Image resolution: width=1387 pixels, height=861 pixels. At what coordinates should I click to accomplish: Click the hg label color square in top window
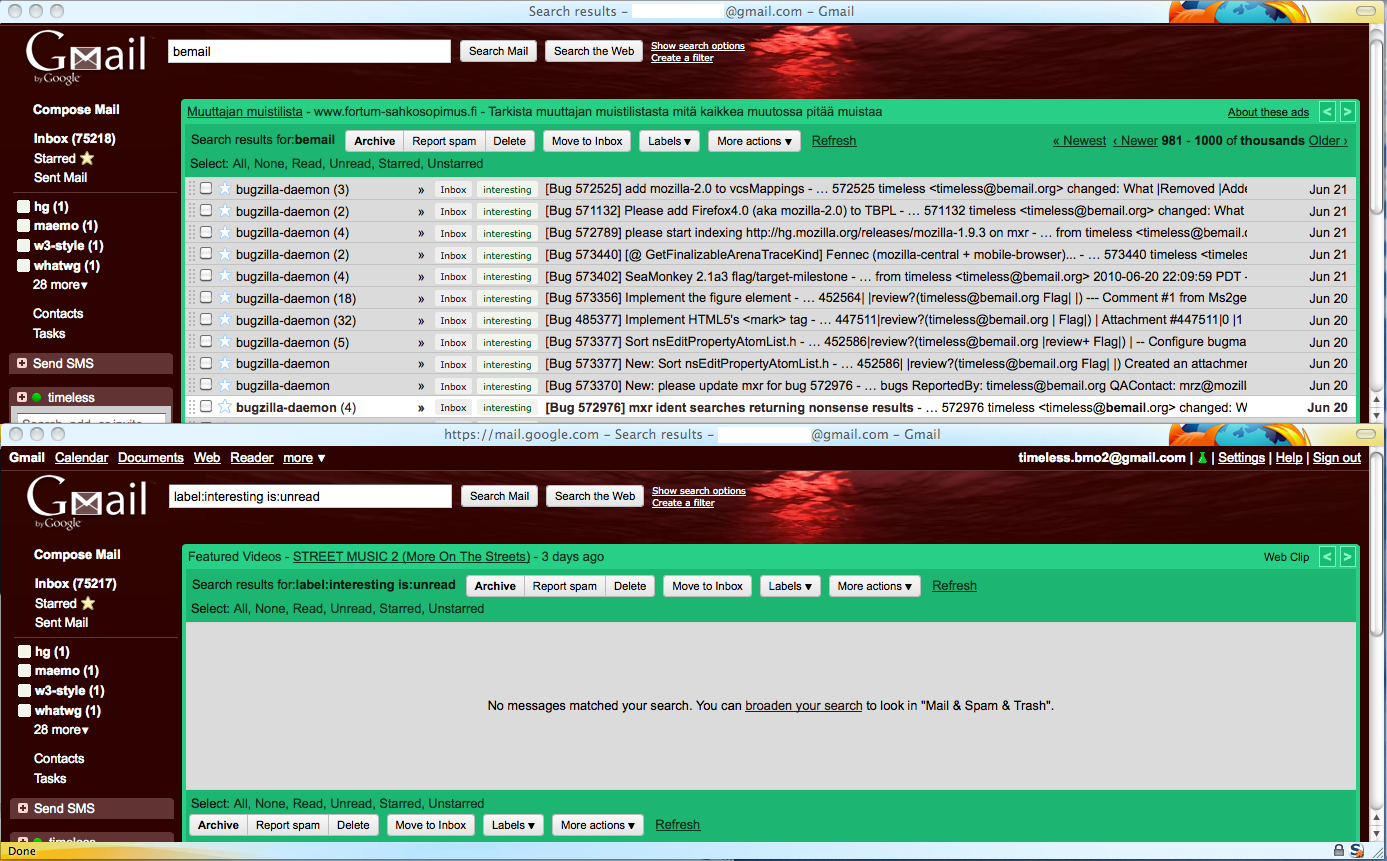coord(24,207)
